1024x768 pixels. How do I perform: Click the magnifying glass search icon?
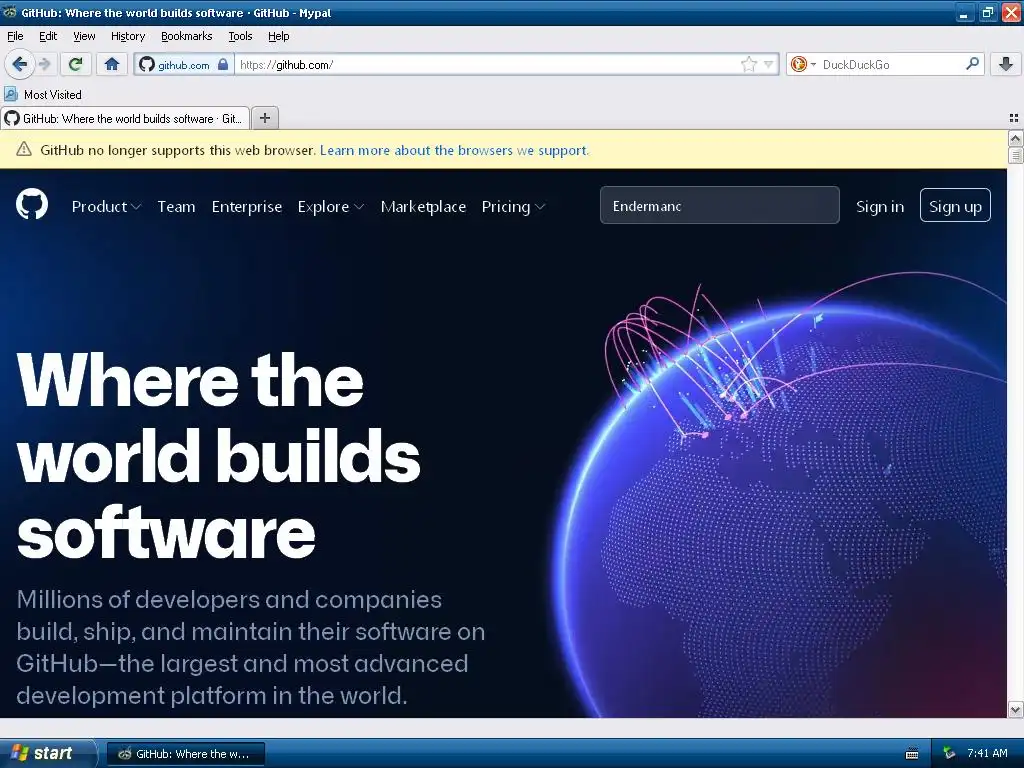(x=972, y=63)
